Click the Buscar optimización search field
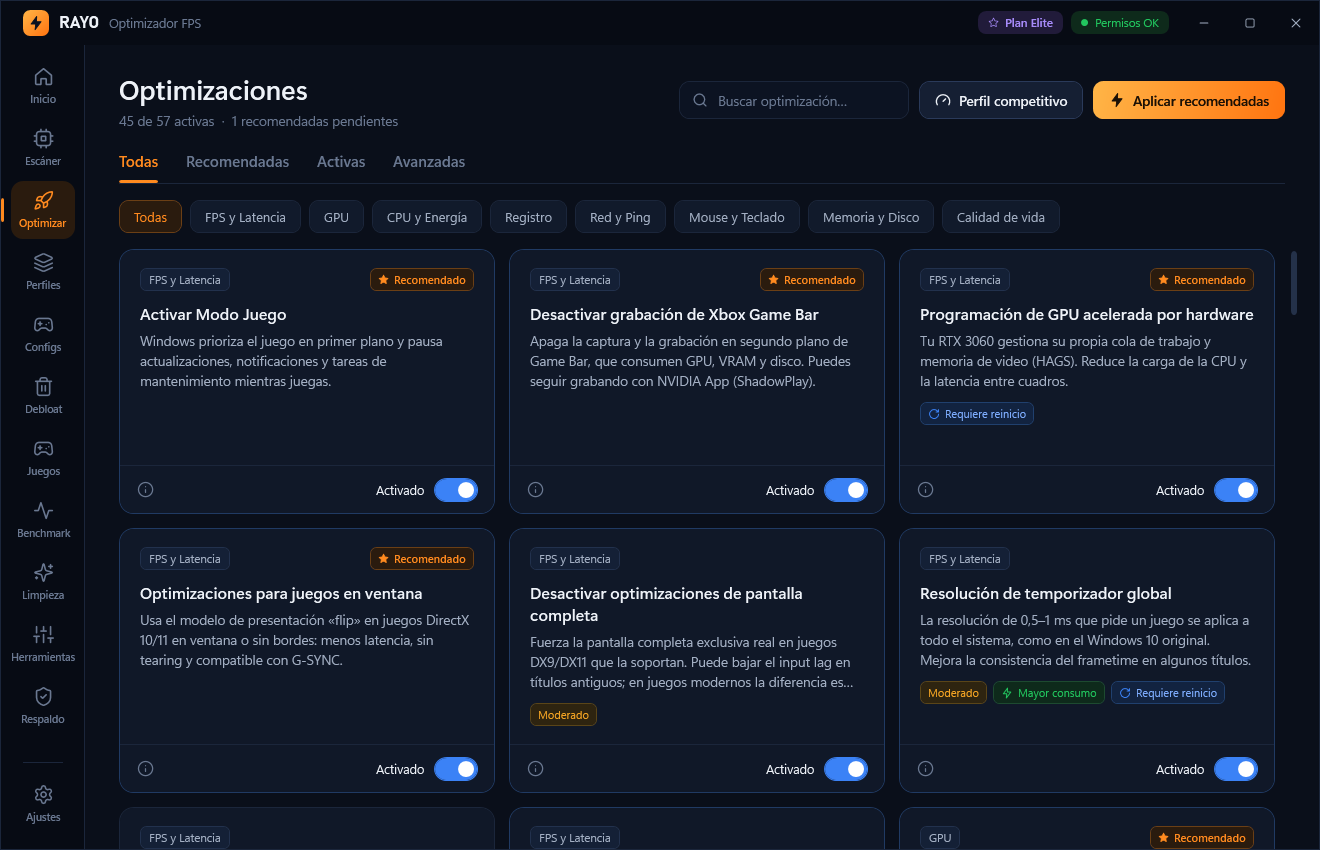The height and width of the screenshot is (850, 1320). 794,100
